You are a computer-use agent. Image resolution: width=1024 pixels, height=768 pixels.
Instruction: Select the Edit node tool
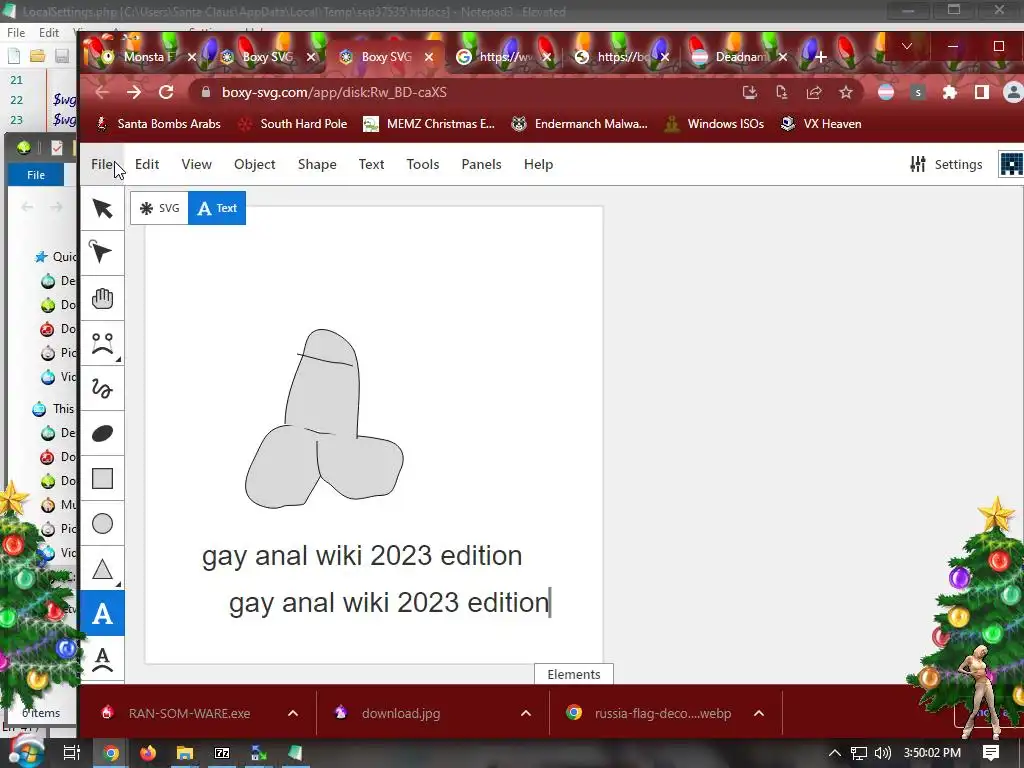(103, 253)
